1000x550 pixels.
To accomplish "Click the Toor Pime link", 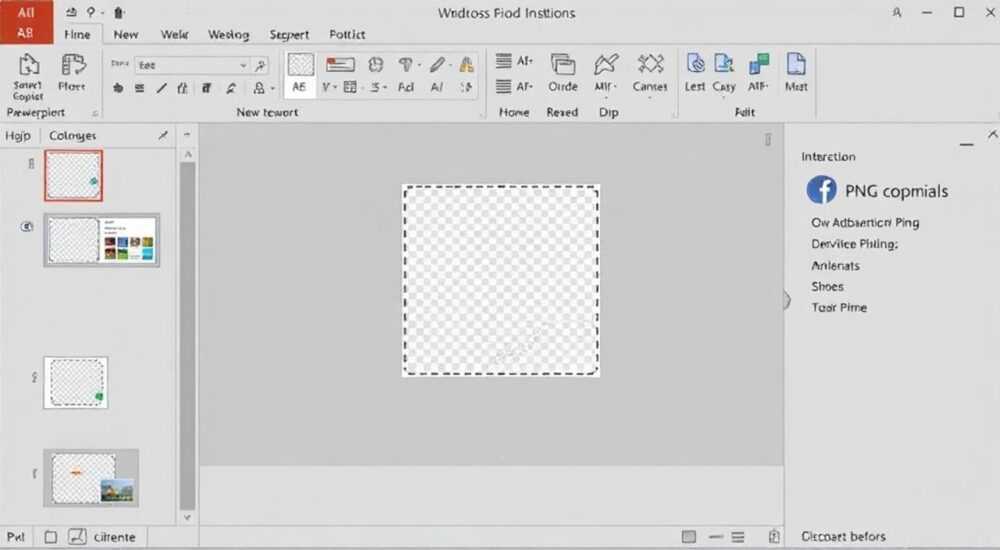I will 839,307.
